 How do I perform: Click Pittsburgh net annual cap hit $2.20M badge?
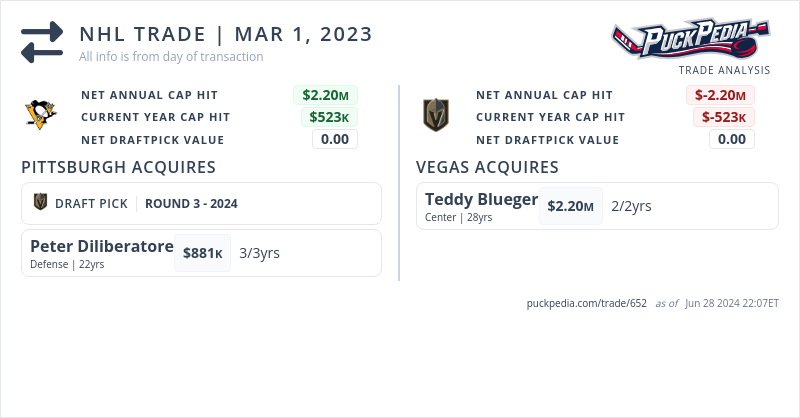(325, 95)
